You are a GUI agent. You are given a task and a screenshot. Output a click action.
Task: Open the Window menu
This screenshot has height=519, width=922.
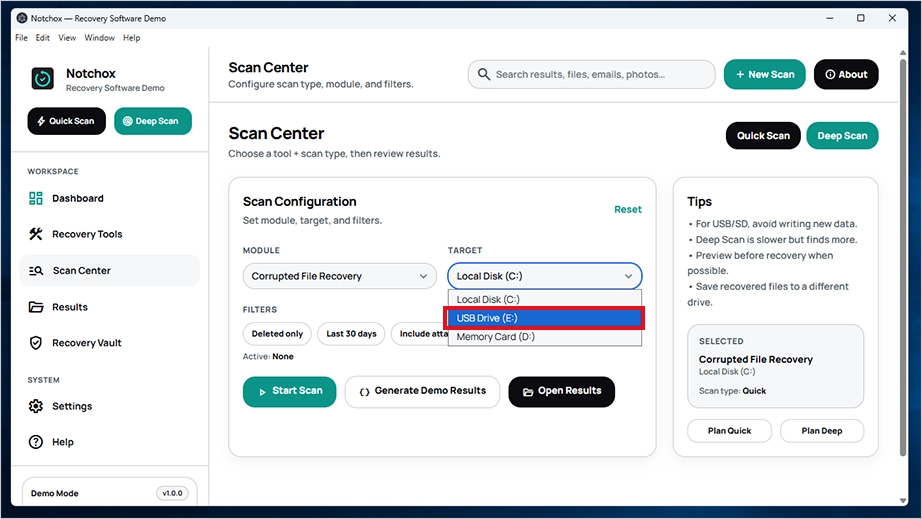point(99,38)
